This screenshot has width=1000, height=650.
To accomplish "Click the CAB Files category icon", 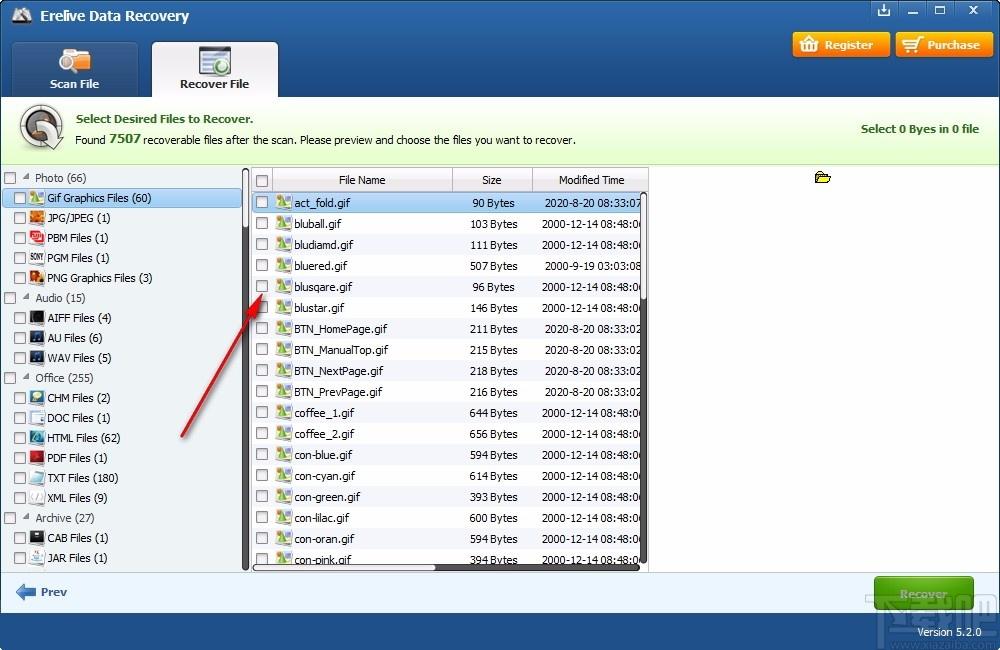I will pos(37,538).
